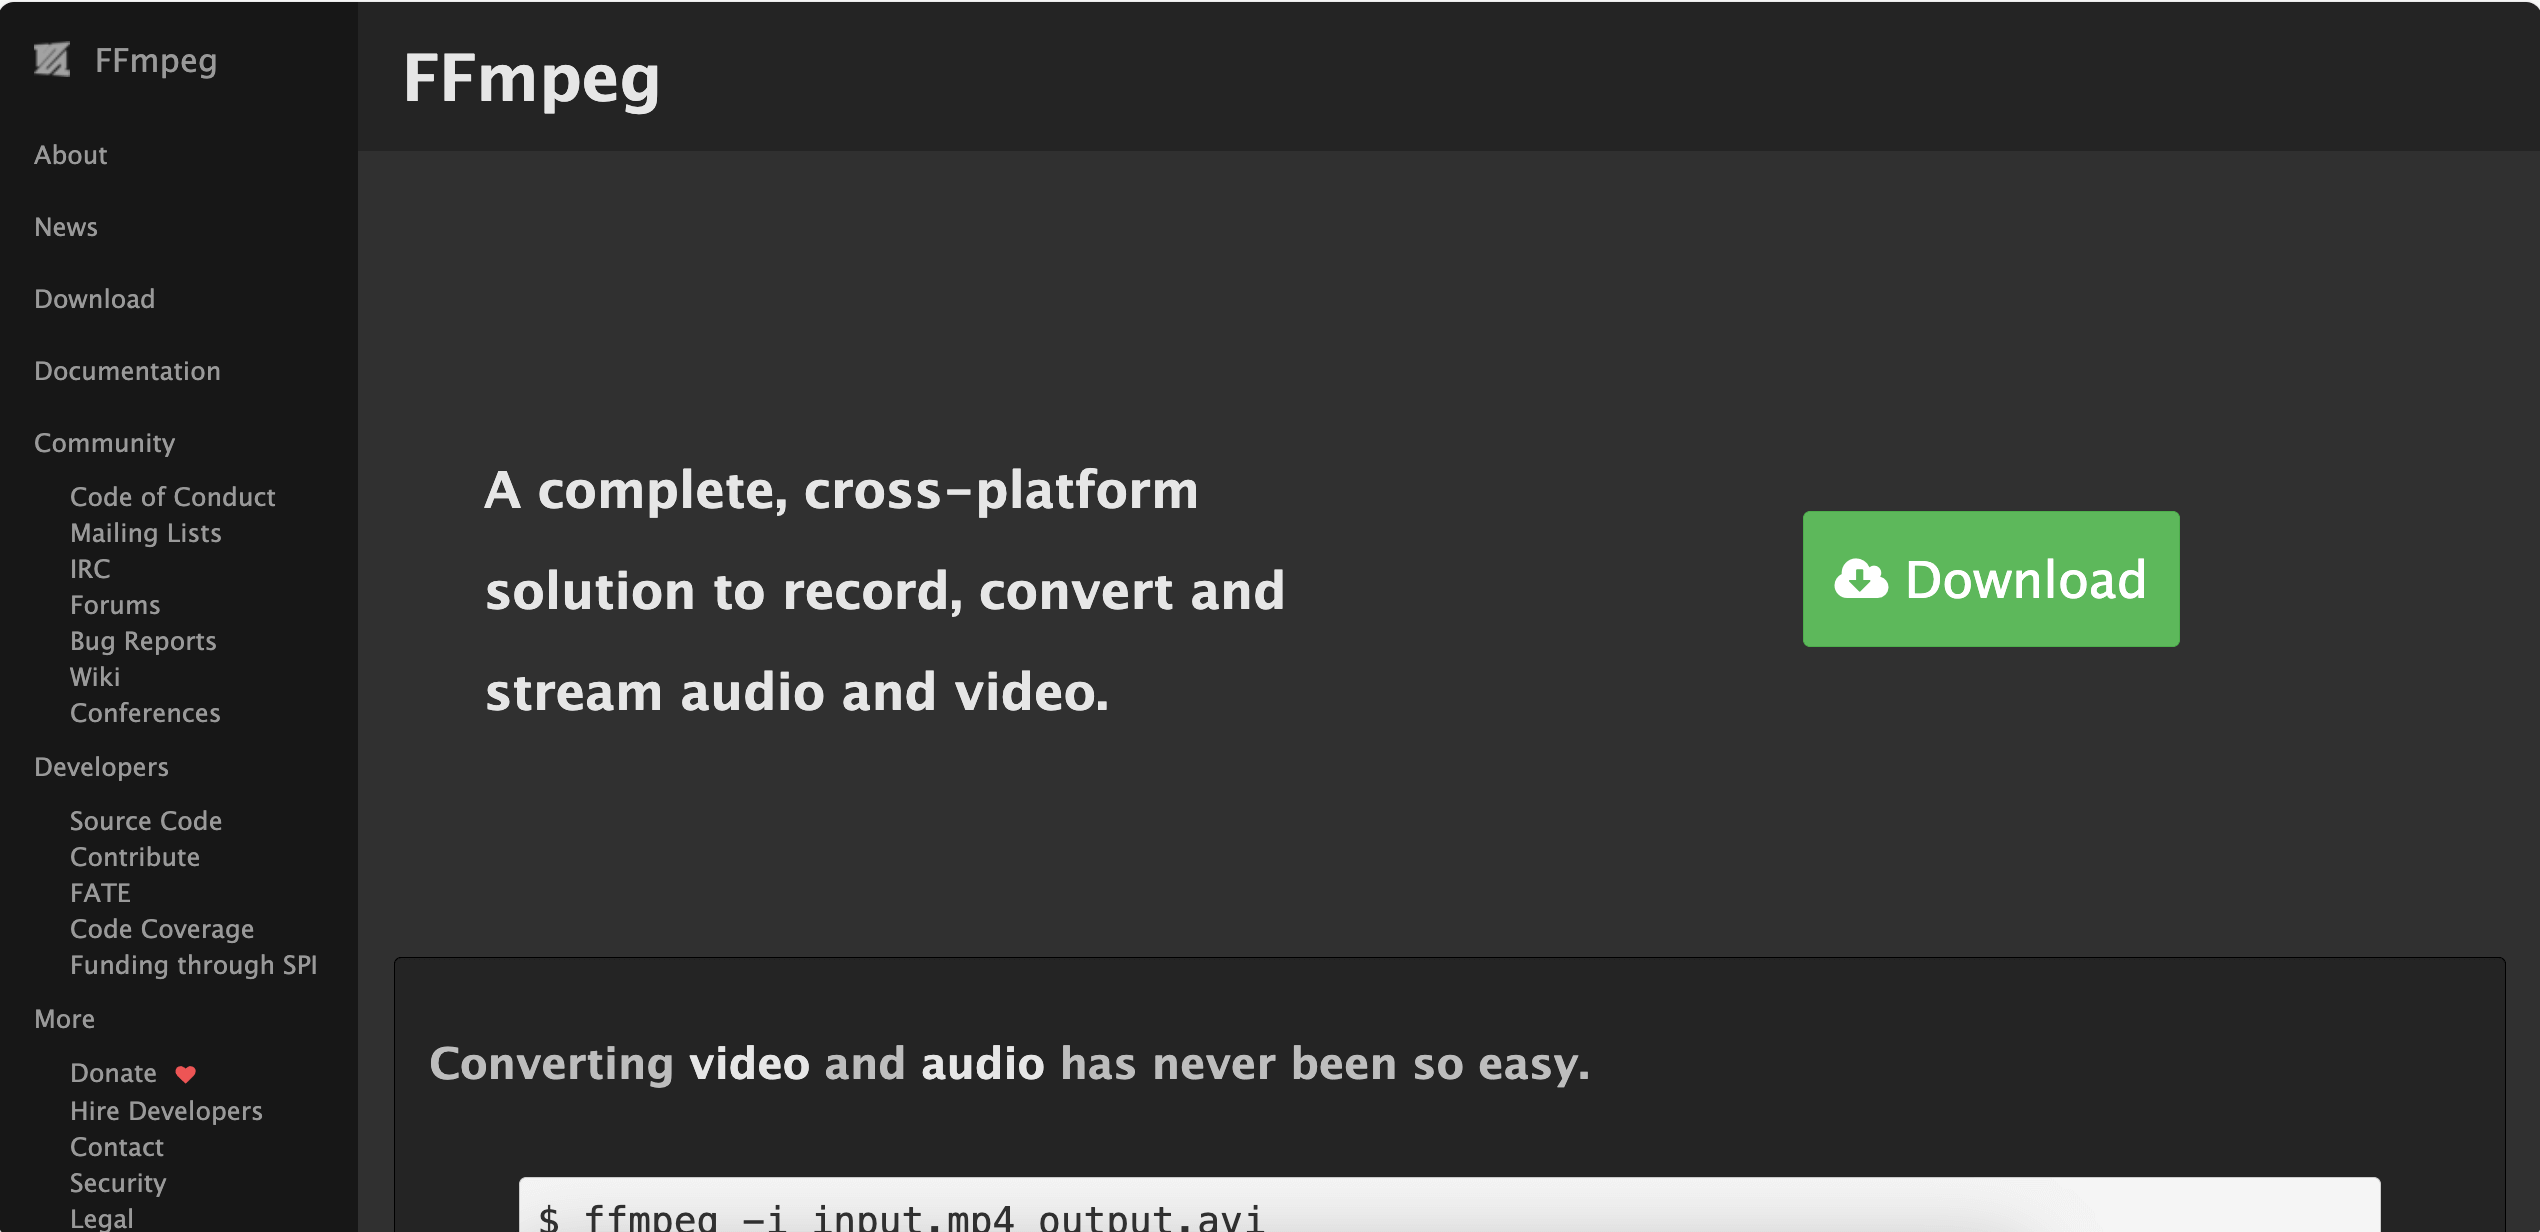Expand the Developers section

[100, 764]
